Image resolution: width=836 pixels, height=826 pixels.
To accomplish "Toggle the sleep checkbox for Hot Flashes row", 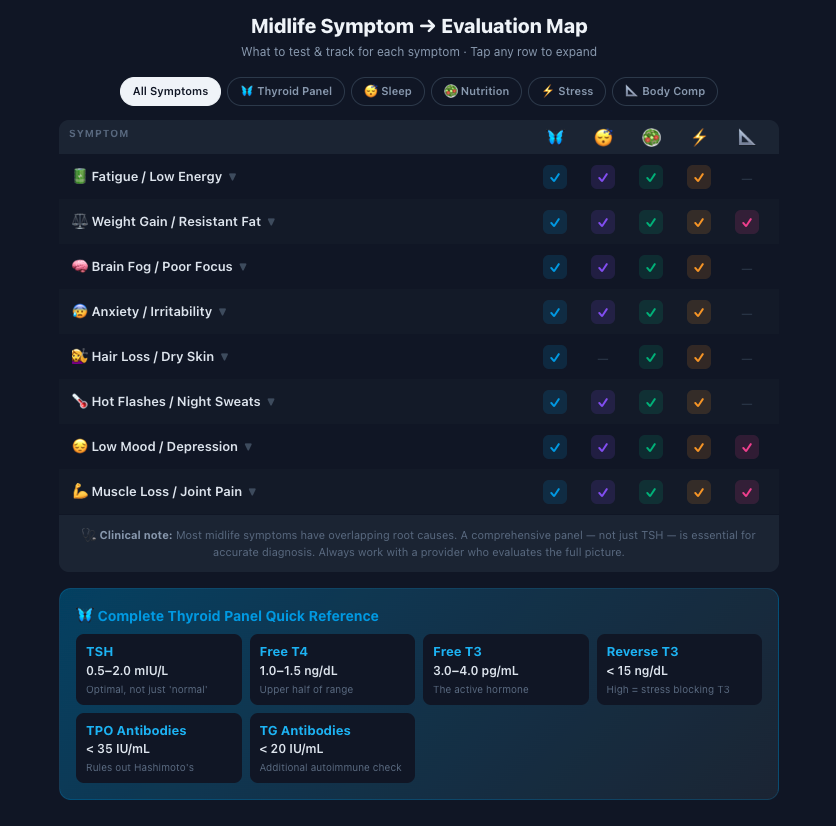I will point(603,402).
